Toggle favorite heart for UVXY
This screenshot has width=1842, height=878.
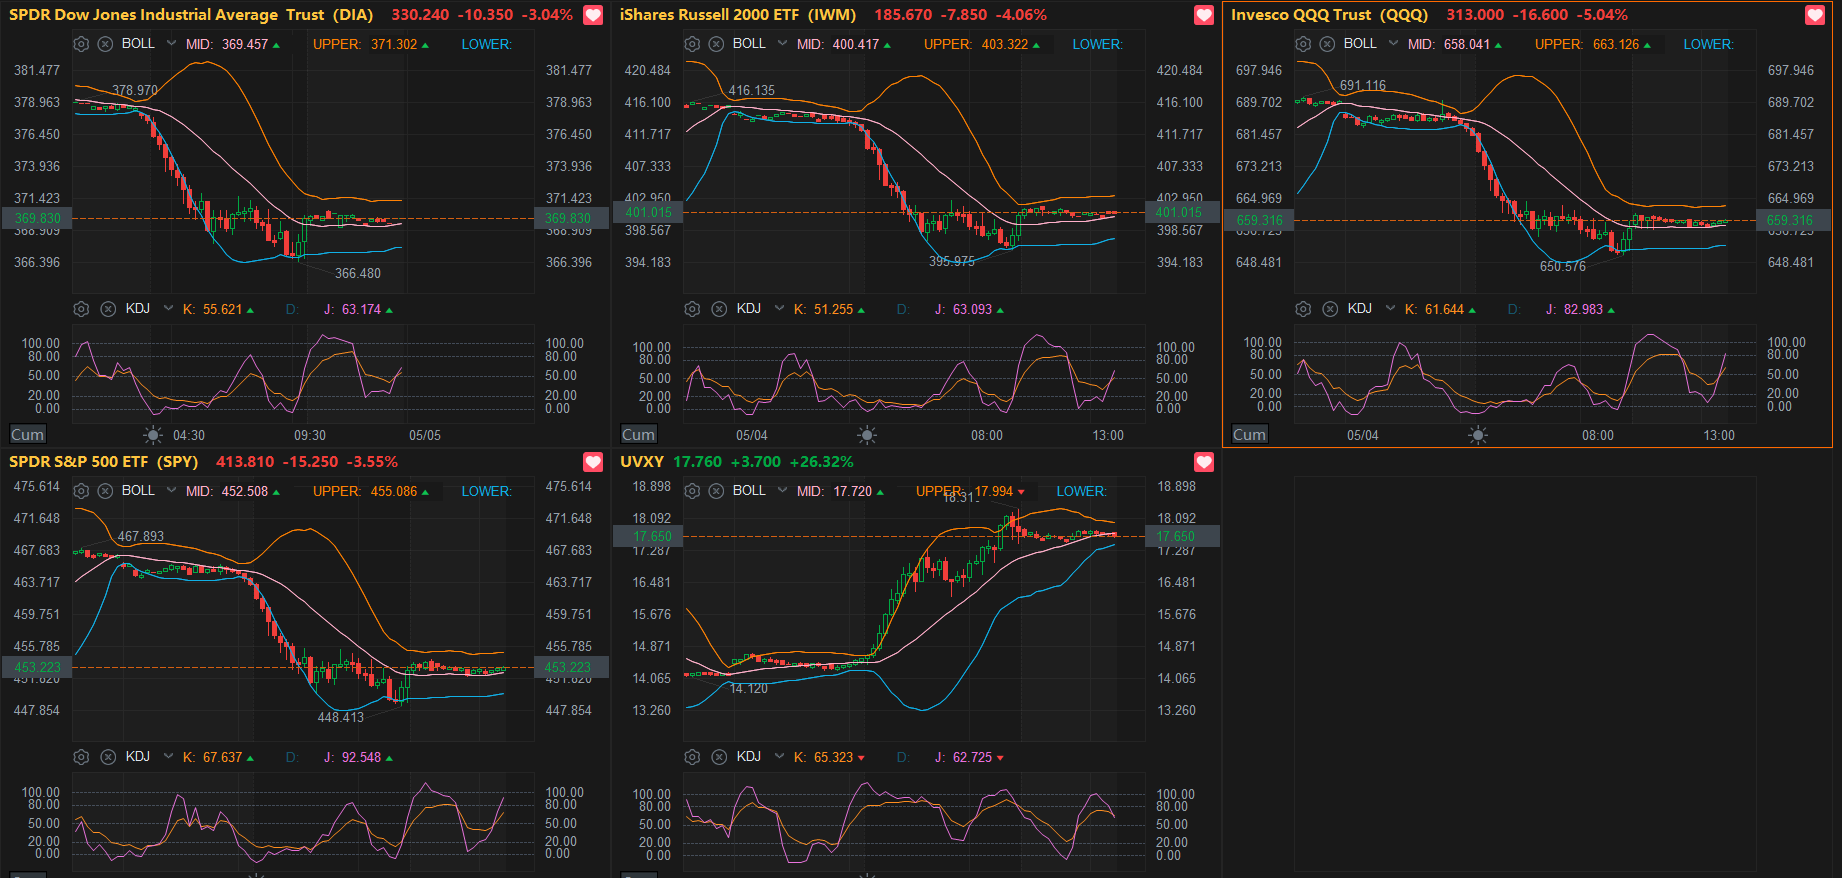tap(1204, 462)
